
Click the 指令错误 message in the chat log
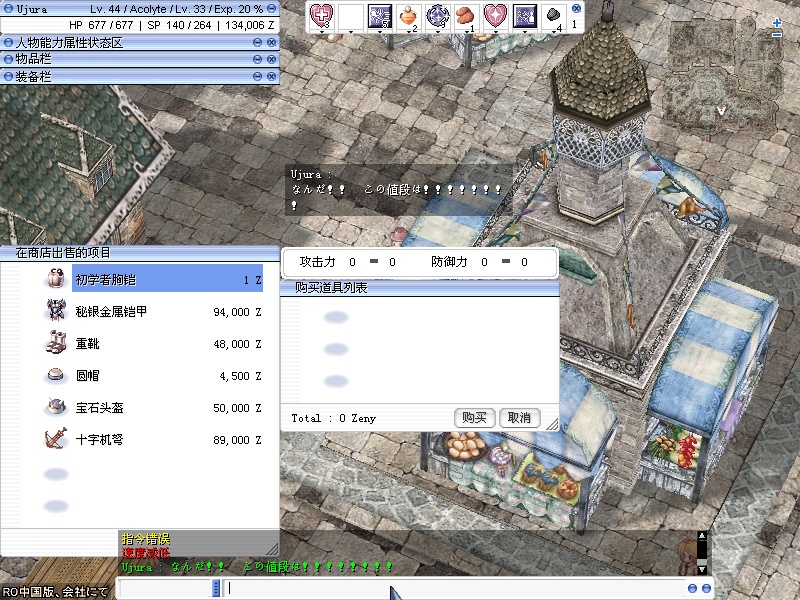tap(146, 539)
